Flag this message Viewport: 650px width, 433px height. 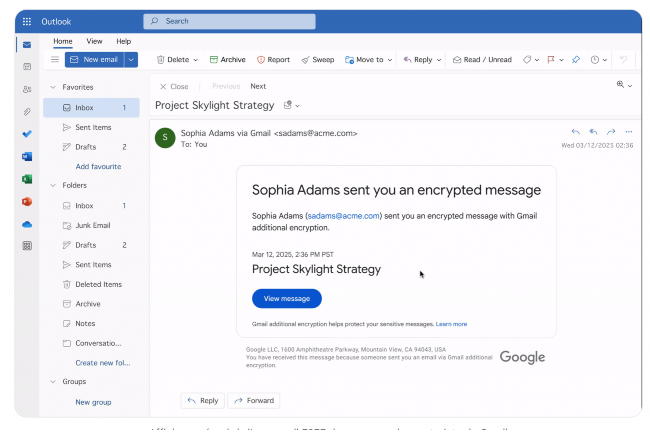[551, 60]
